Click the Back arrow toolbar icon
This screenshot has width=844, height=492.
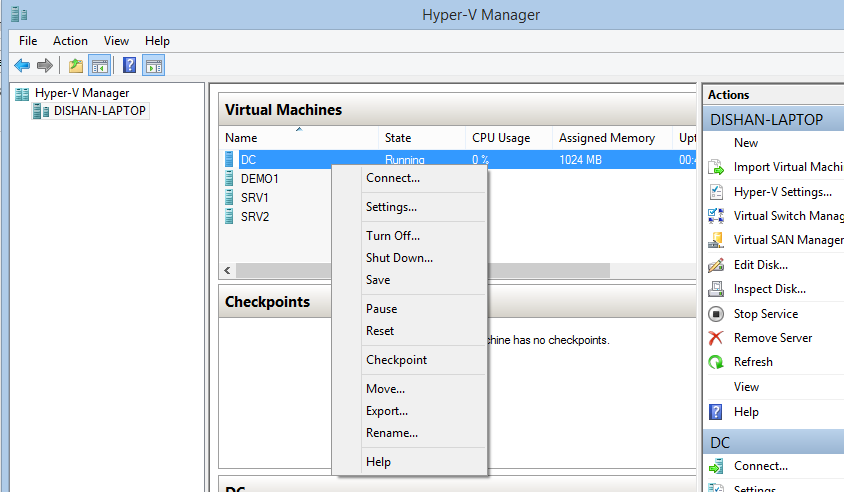click(x=22, y=66)
